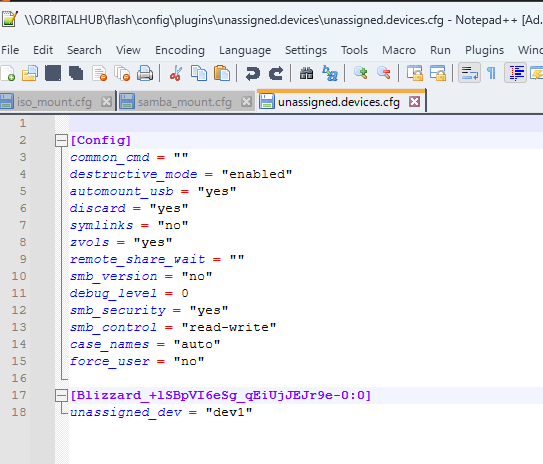Image resolution: width=543 pixels, height=464 pixels.
Task: Collapse the [Blizzard_...] section fold
Action: pos(61,395)
